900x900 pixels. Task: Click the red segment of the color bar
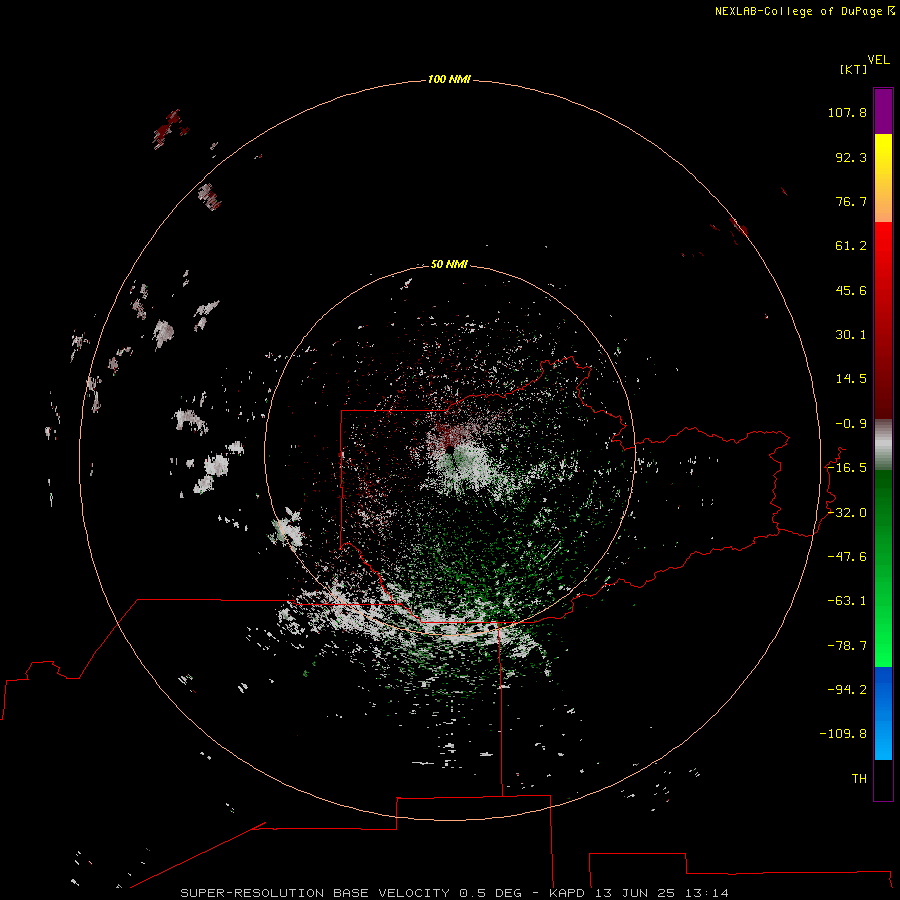pyautogui.click(x=883, y=320)
